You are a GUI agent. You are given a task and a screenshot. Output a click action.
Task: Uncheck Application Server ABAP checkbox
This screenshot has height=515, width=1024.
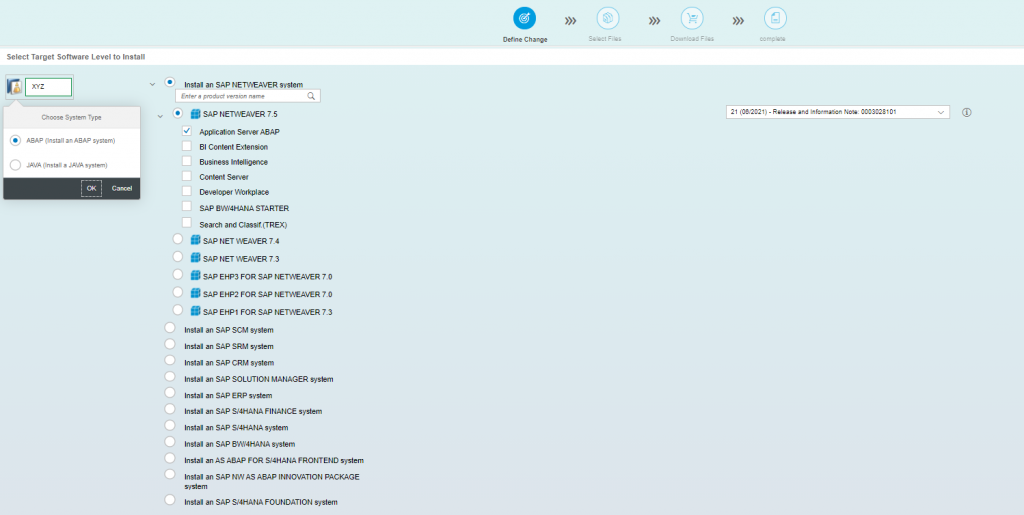[x=187, y=131]
